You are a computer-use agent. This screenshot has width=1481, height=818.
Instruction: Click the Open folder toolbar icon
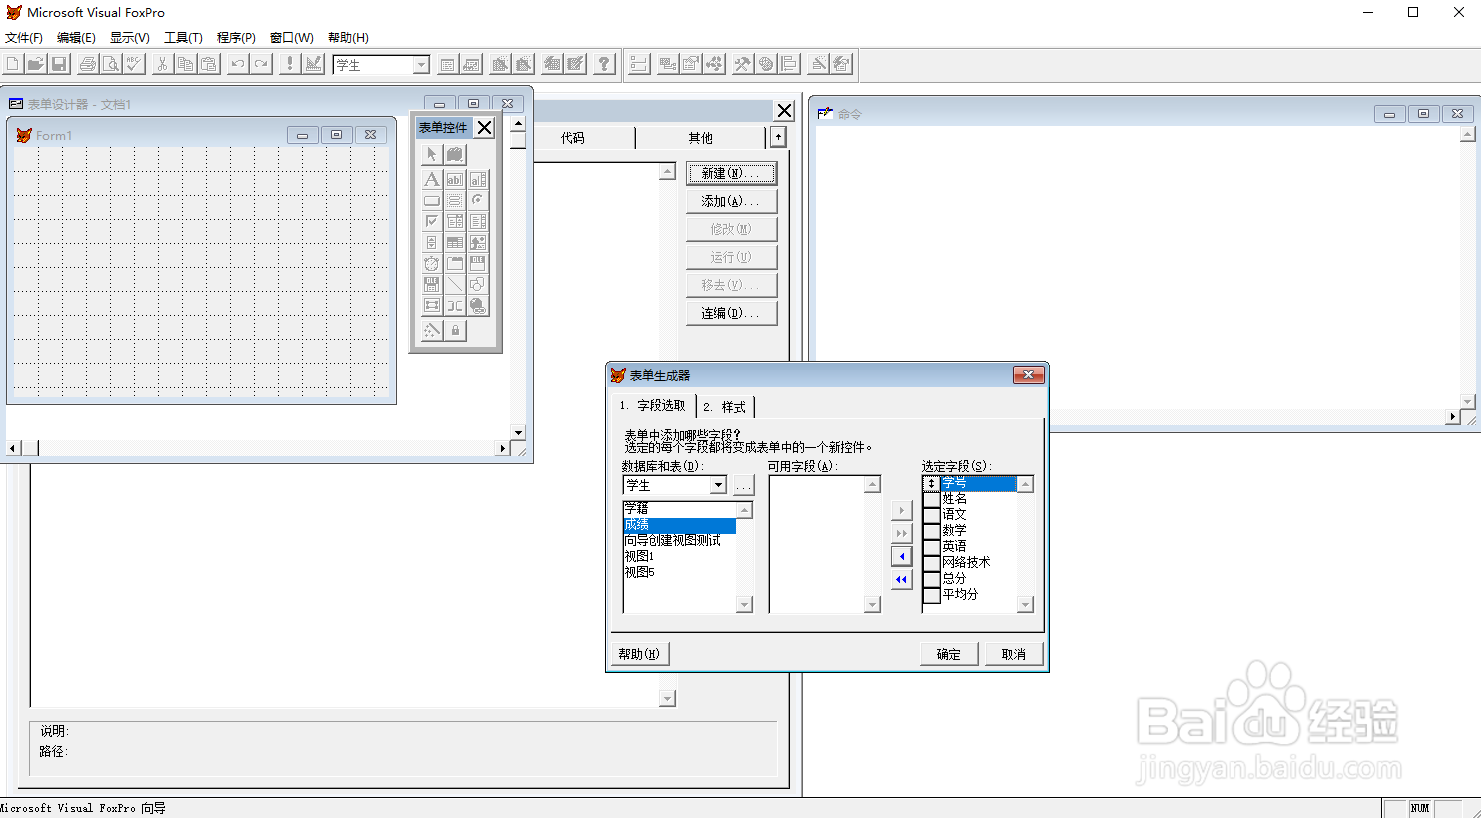point(35,64)
